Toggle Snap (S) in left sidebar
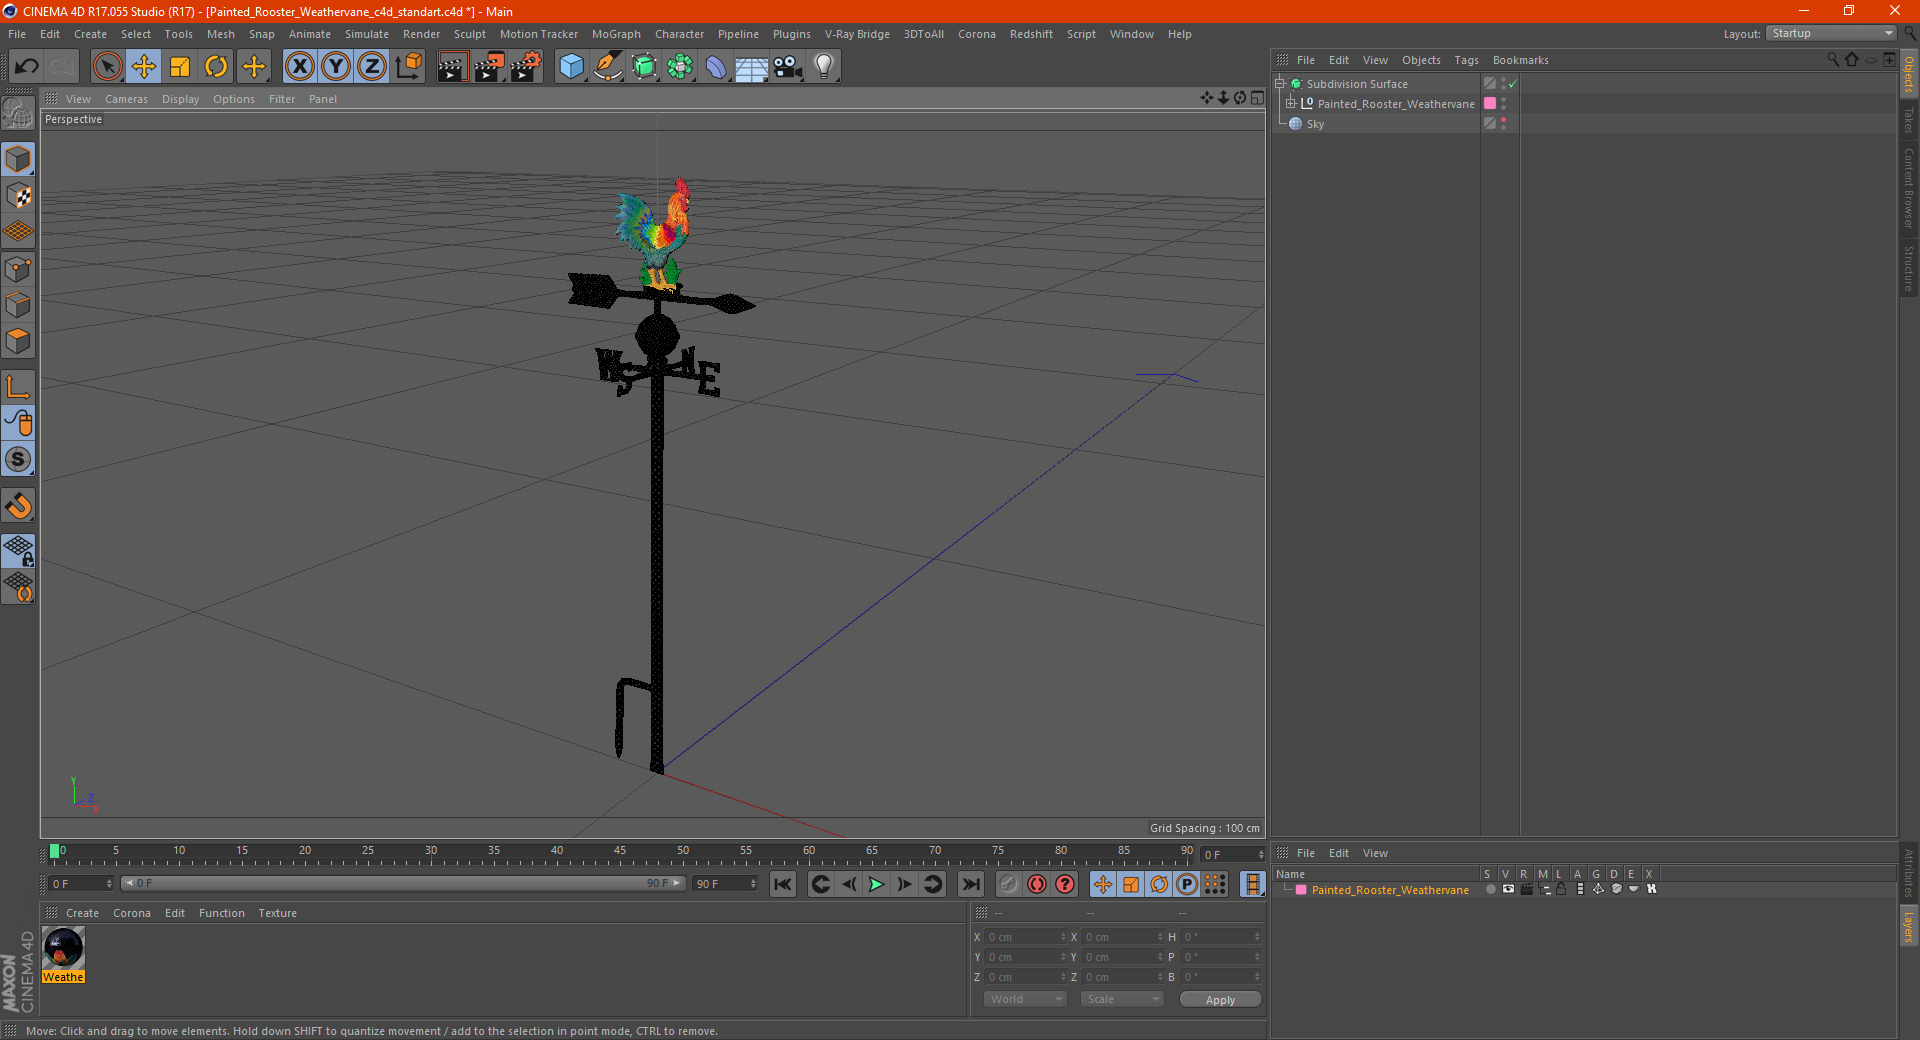This screenshot has height=1040, width=1920. [18, 460]
